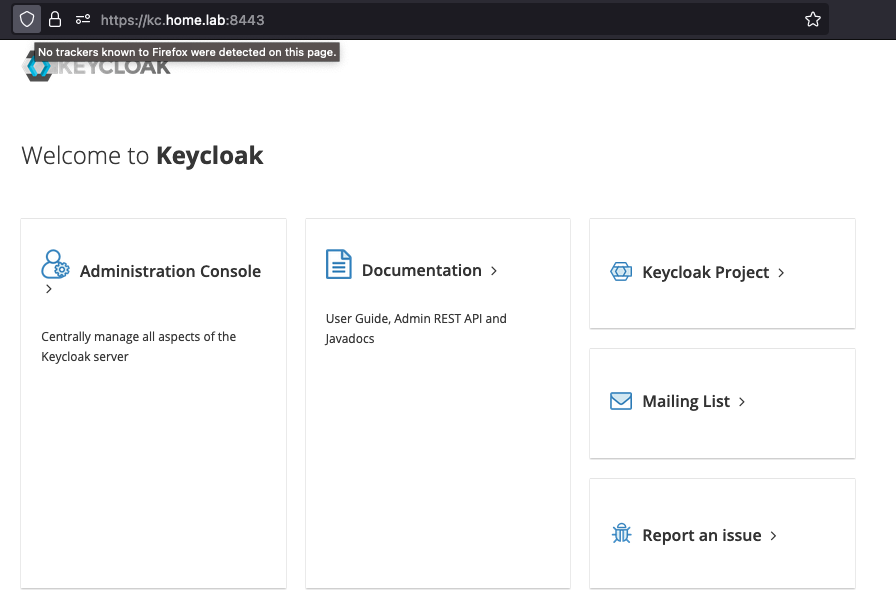Open the Report an issue link
The image size is (896, 609).
pyautogui.click(x=702, y=534)
